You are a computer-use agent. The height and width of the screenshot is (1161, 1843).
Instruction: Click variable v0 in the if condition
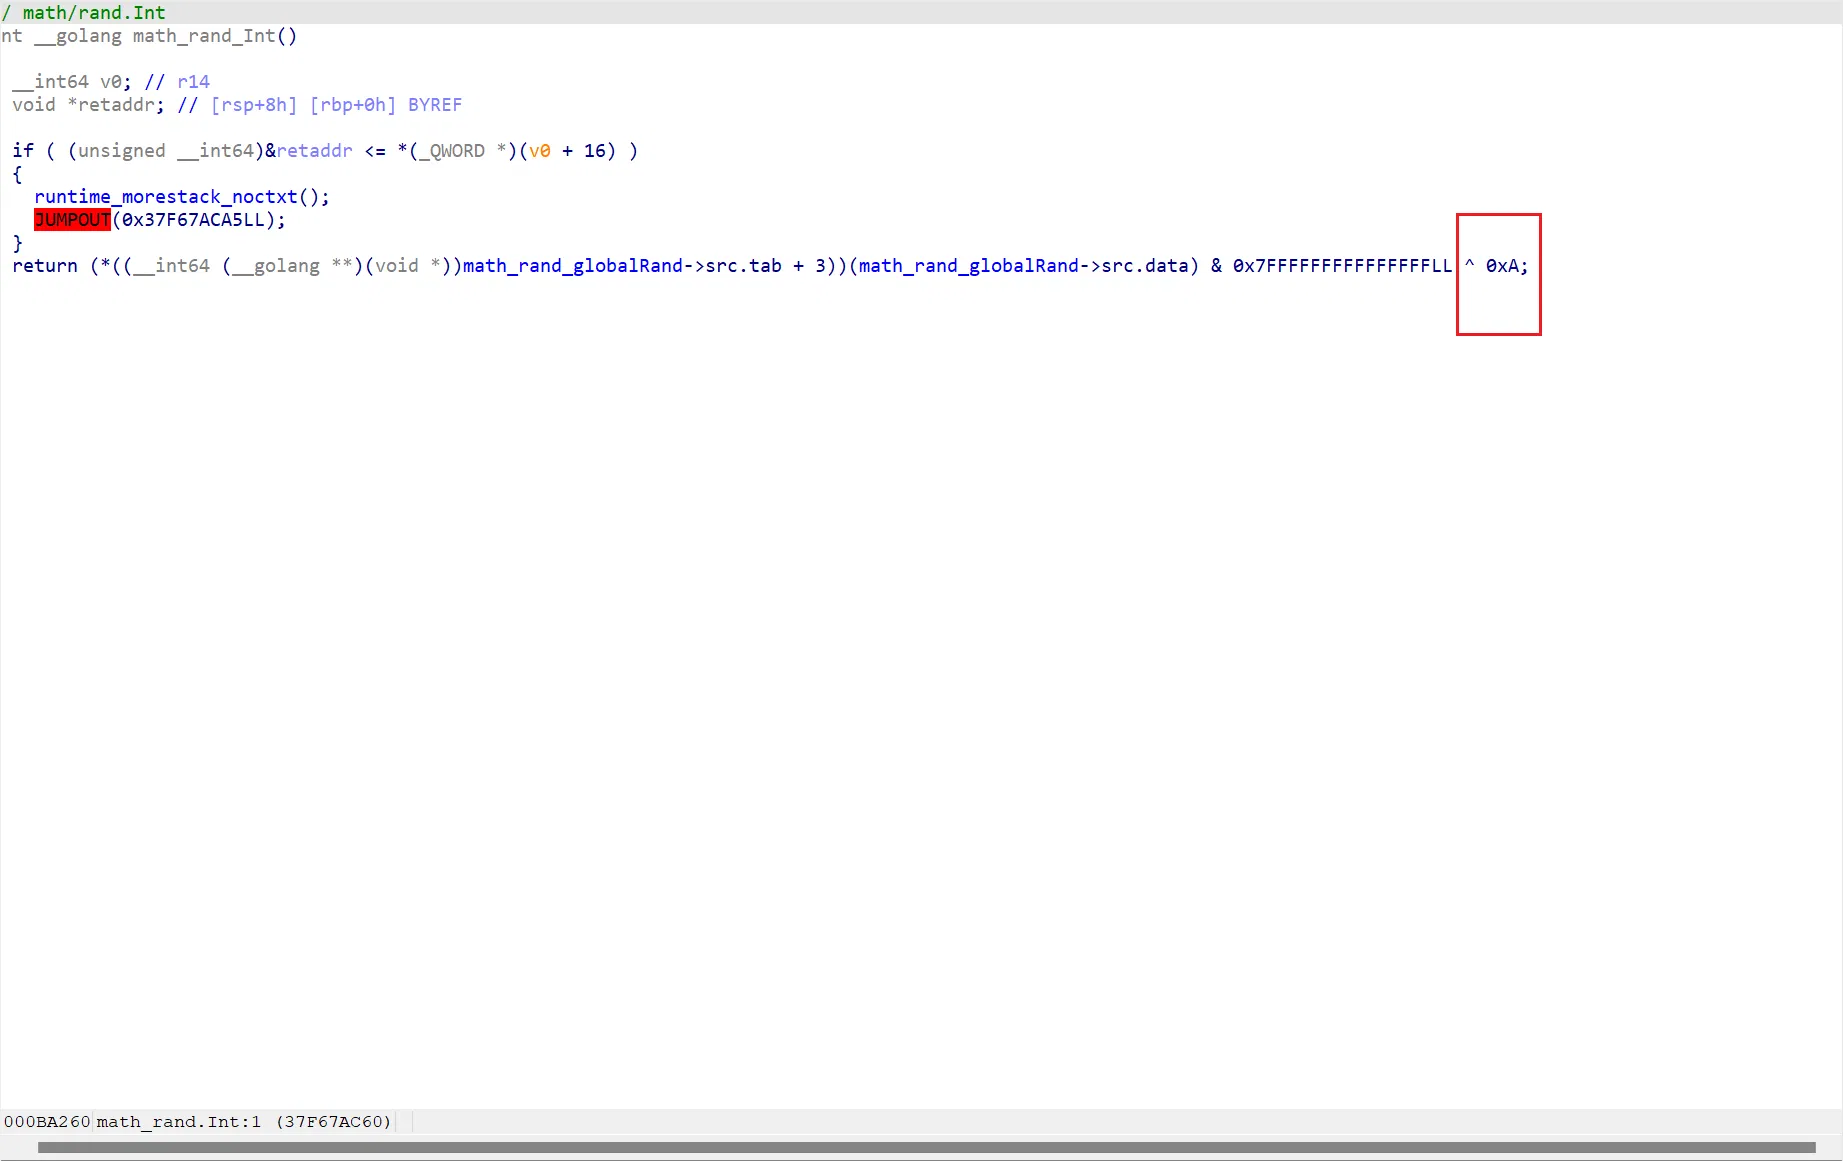(x=540, y=151)
